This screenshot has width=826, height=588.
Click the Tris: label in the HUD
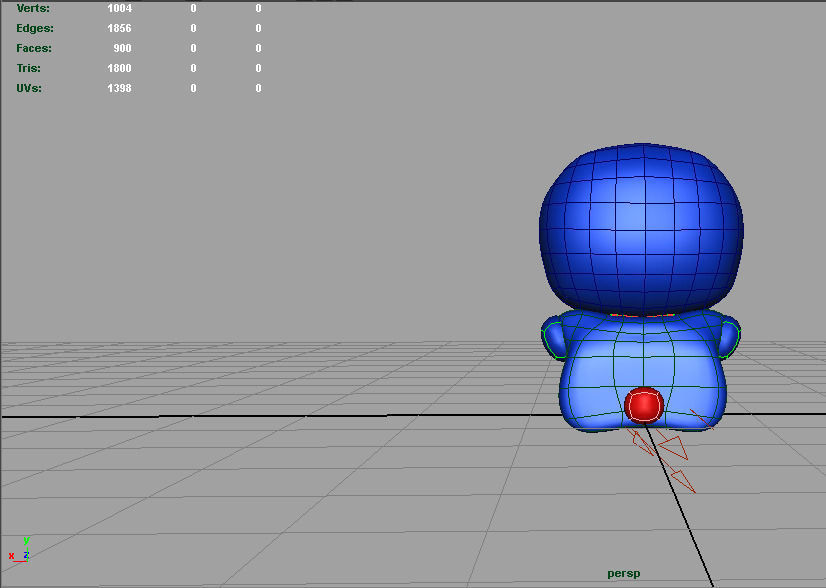[x=28, y=68]
